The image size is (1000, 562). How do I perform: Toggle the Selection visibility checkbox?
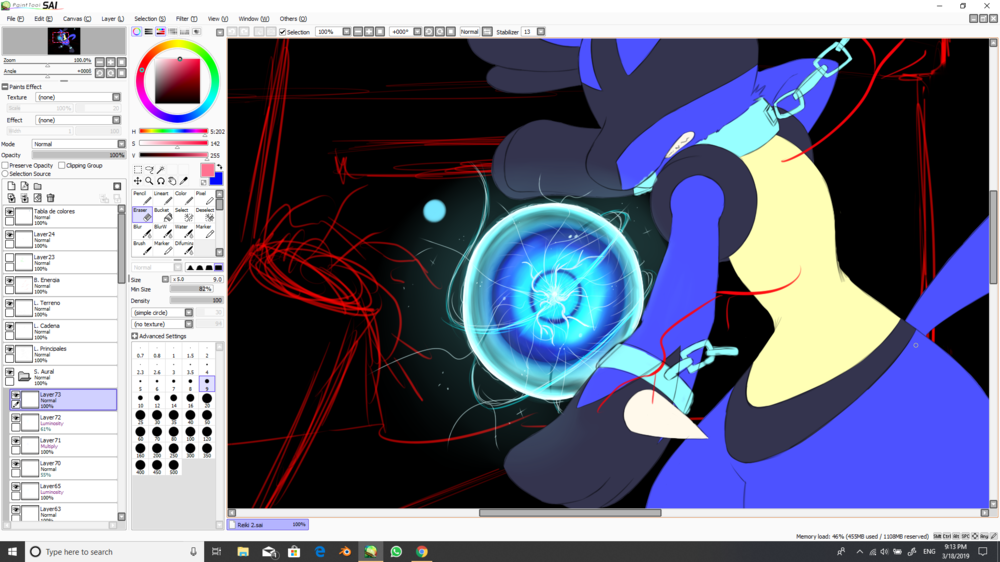point(283,32)
